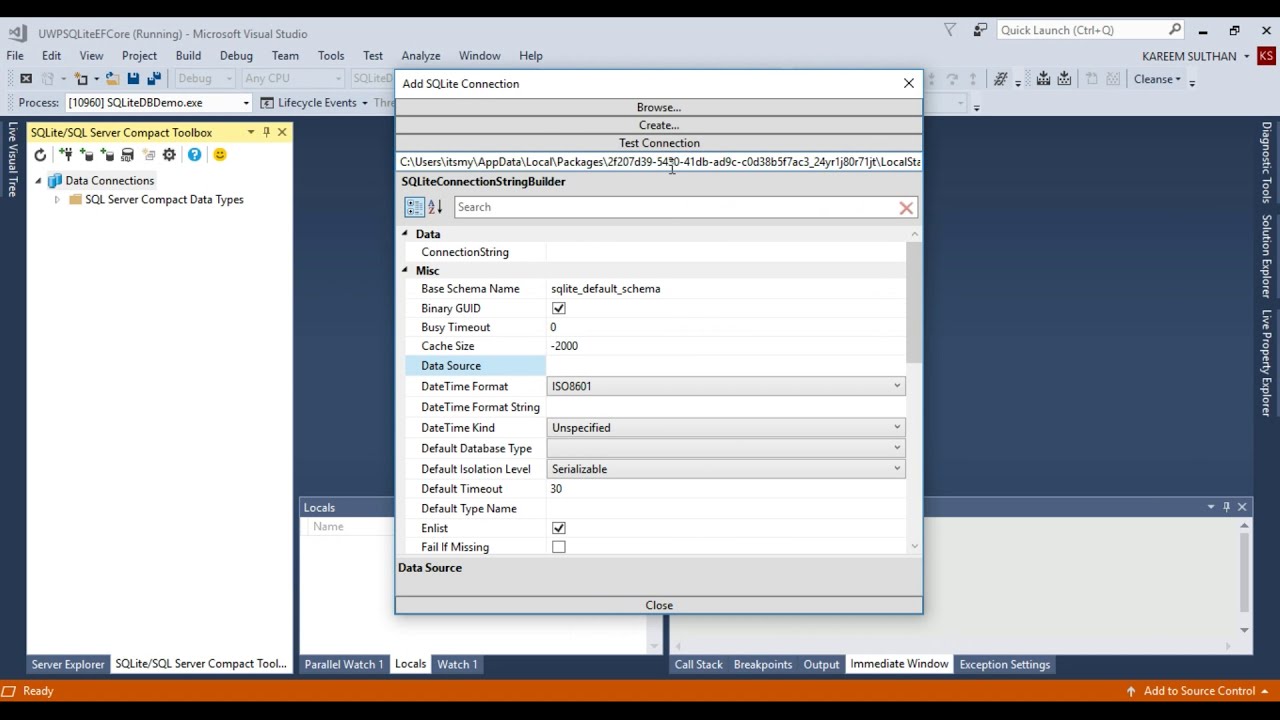Clear the property search box

pyautogui.click(x=906, y=207)
